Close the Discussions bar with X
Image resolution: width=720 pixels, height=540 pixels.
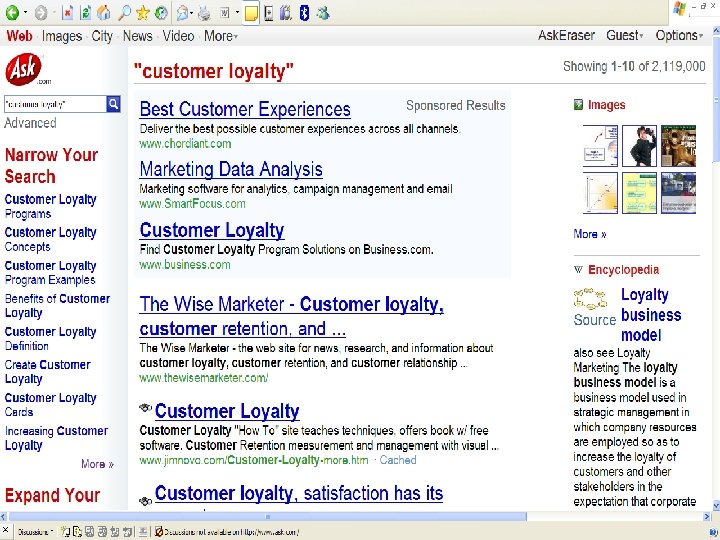click(x=6, y=530)
